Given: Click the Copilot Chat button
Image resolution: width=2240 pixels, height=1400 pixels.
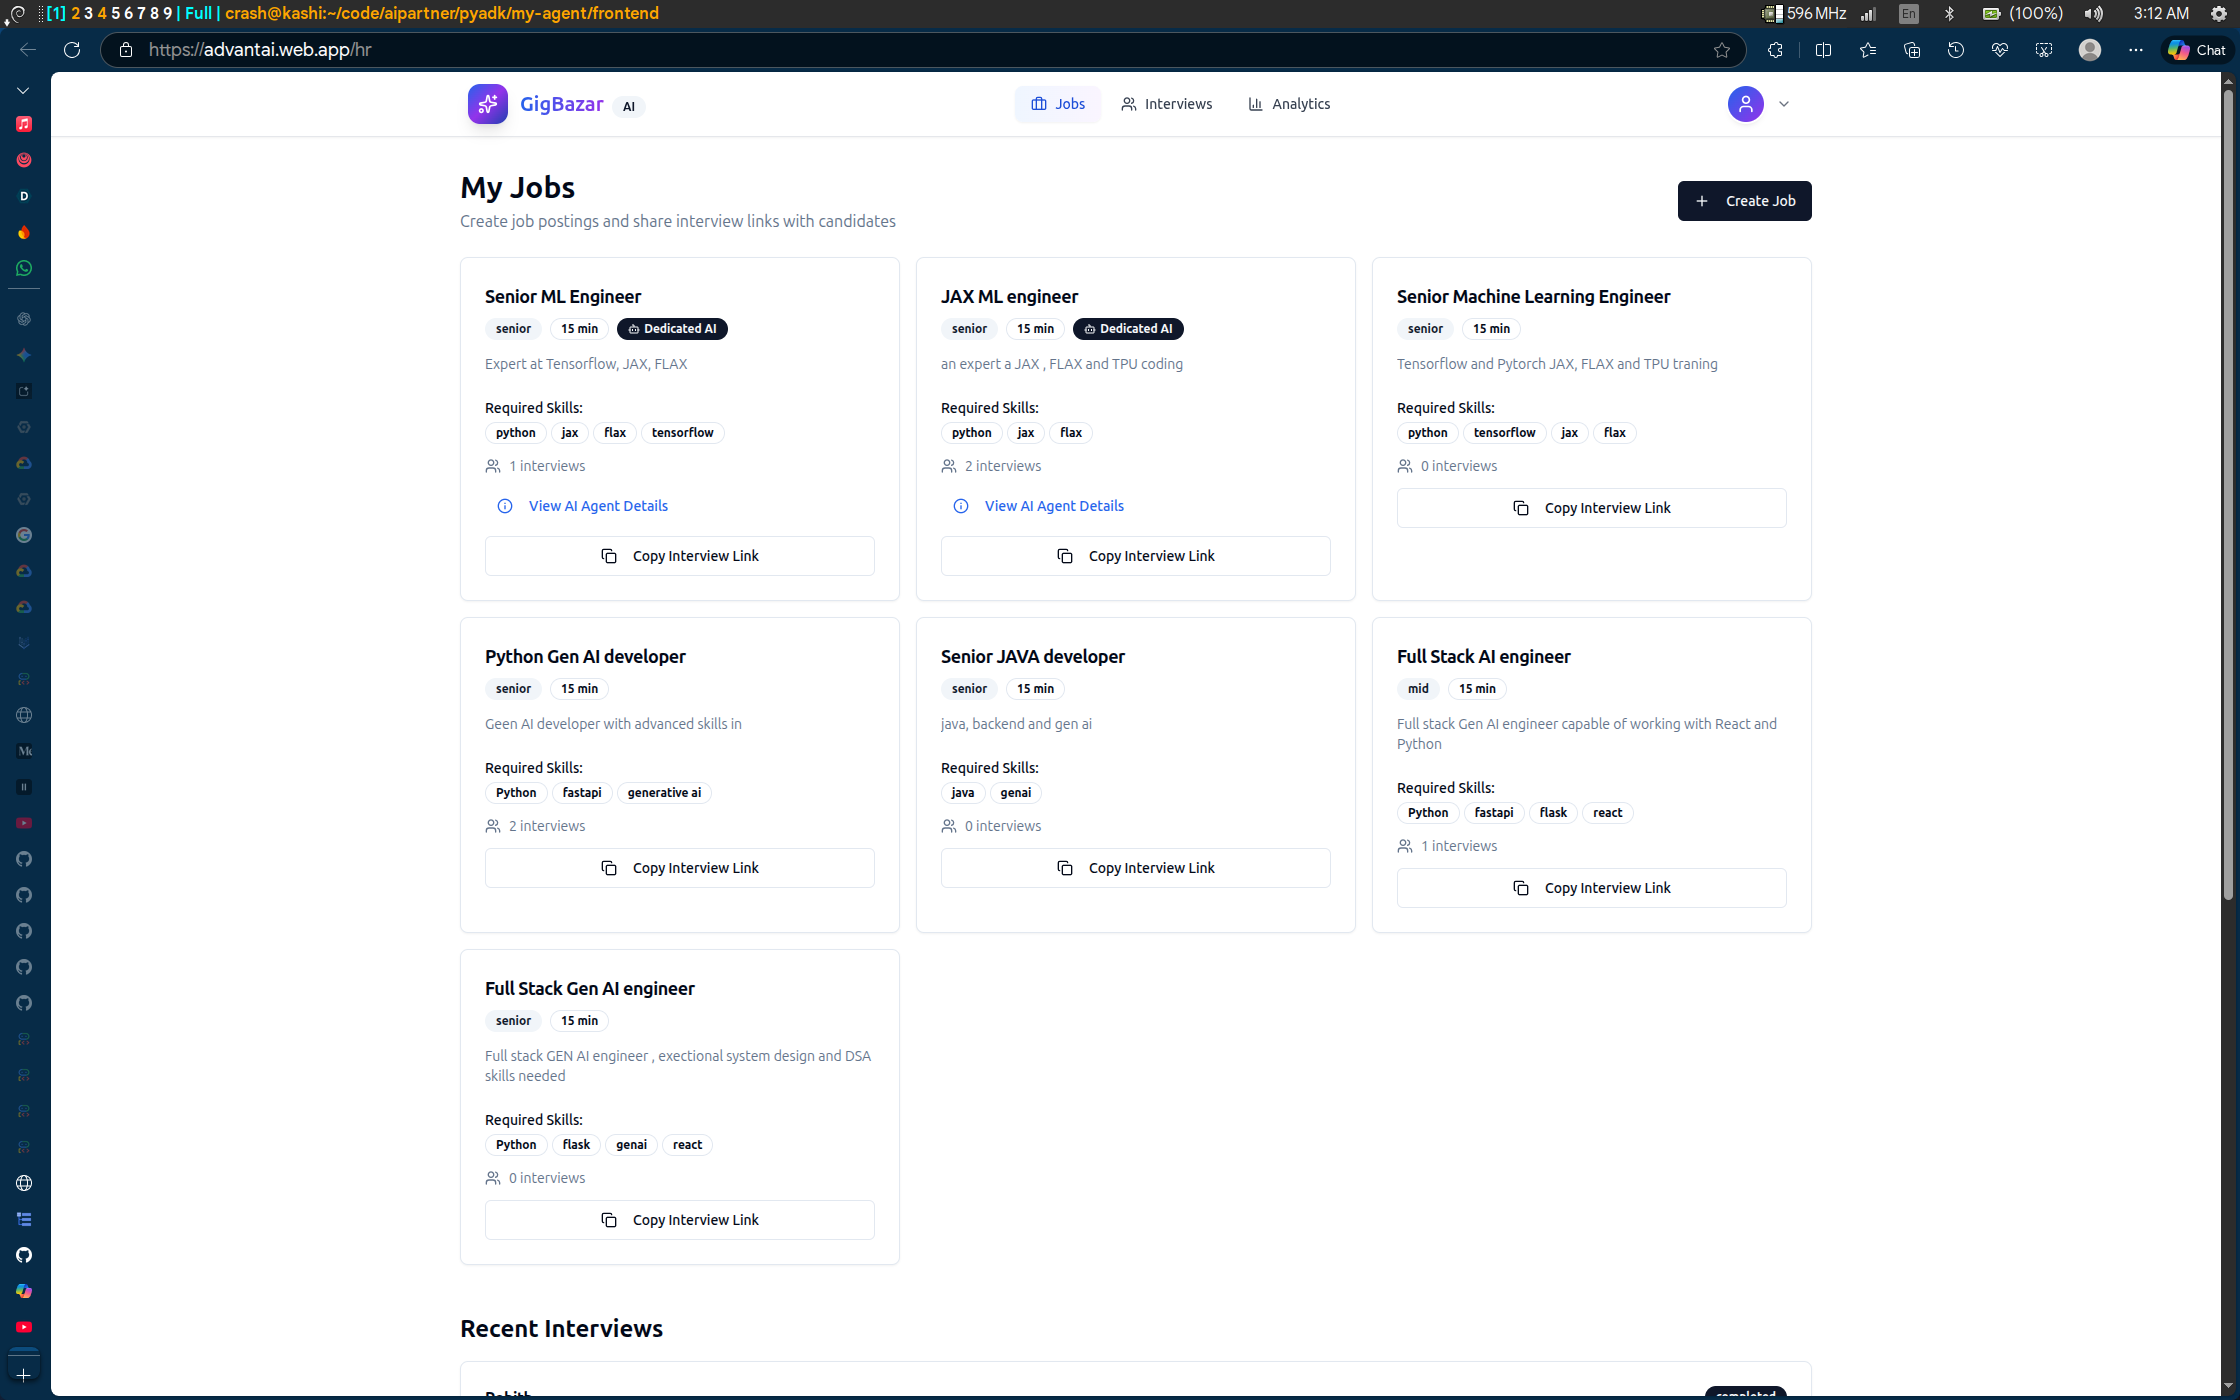Looking at the screenshot, I should click(x=2197, y=50).
